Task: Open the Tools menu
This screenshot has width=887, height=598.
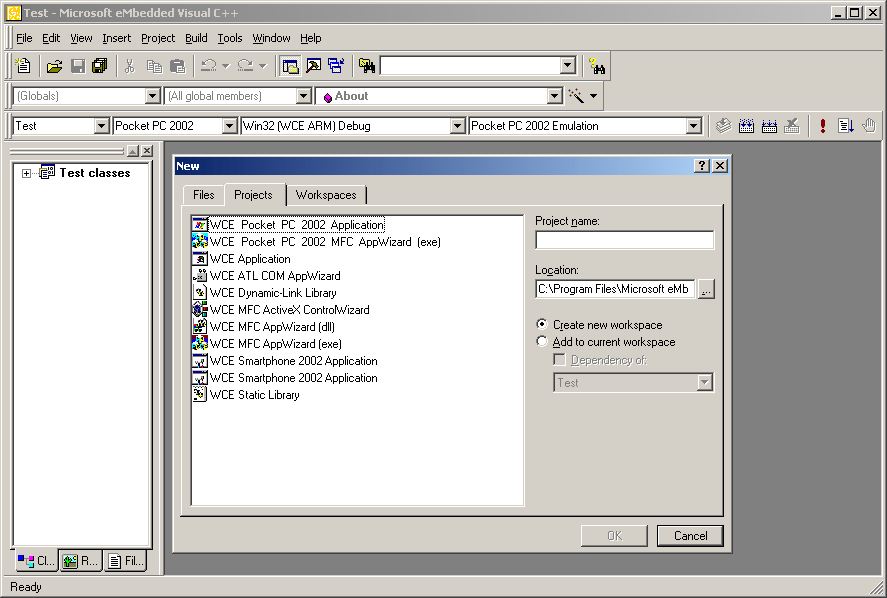Action: point(230,38)
